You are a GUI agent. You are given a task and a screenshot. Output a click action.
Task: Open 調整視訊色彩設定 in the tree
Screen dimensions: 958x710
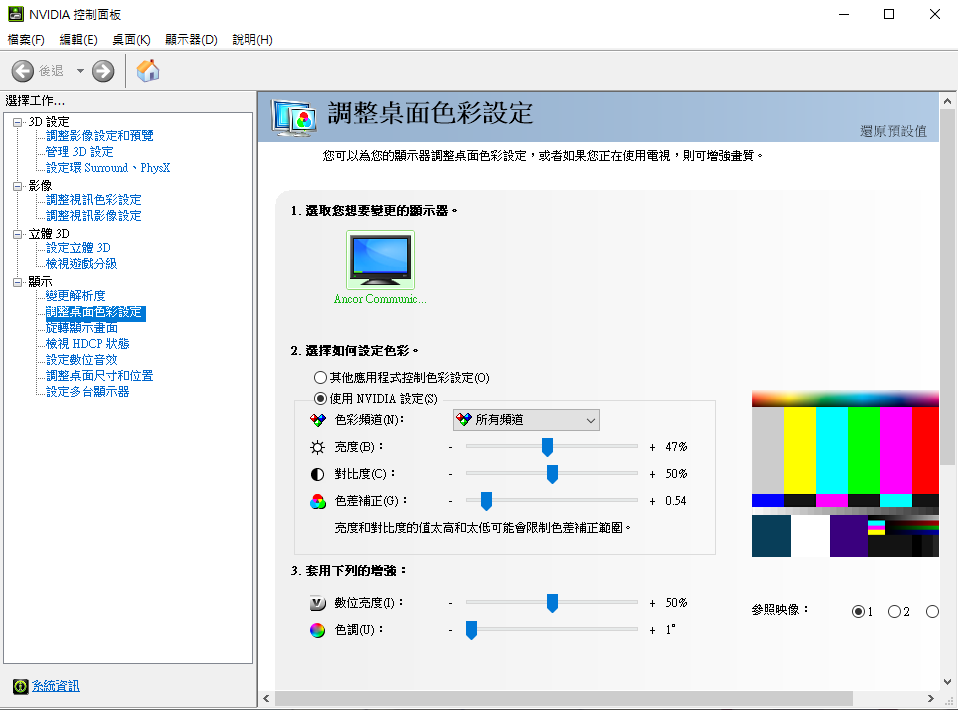(x=93, y=200)
